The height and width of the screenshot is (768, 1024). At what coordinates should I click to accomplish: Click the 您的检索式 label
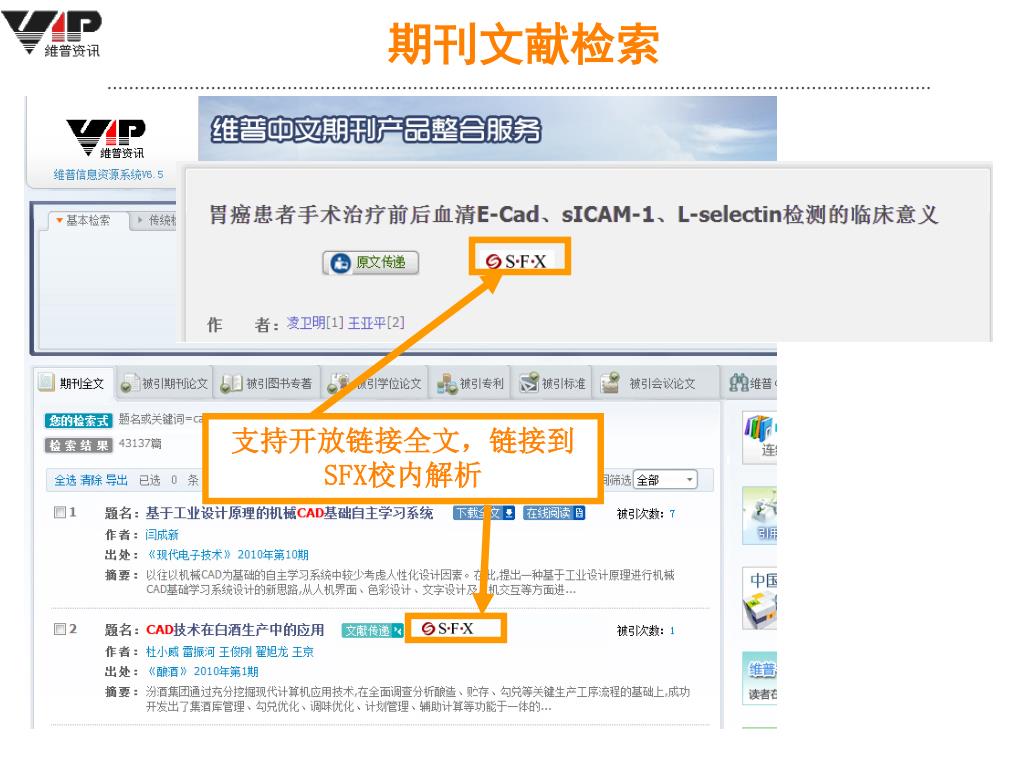tap(78, 421)
